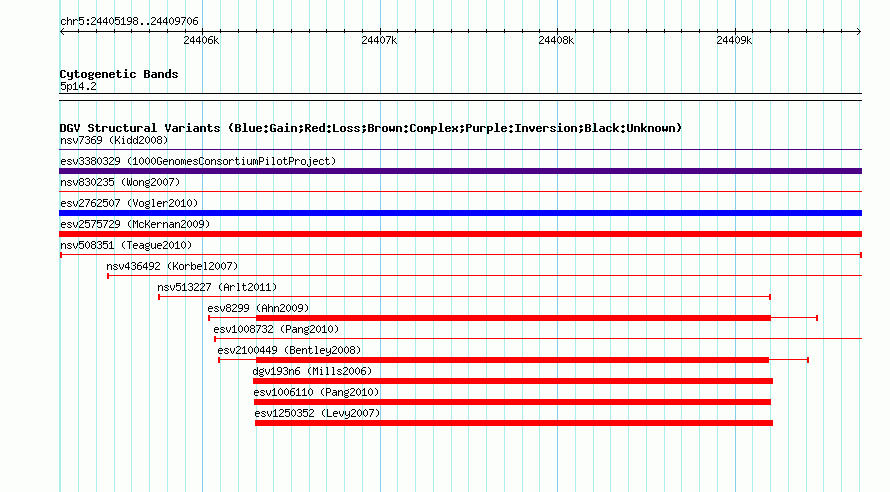Click the 24409k ruler tick label

pyautogui.click(x=734, y=41)
